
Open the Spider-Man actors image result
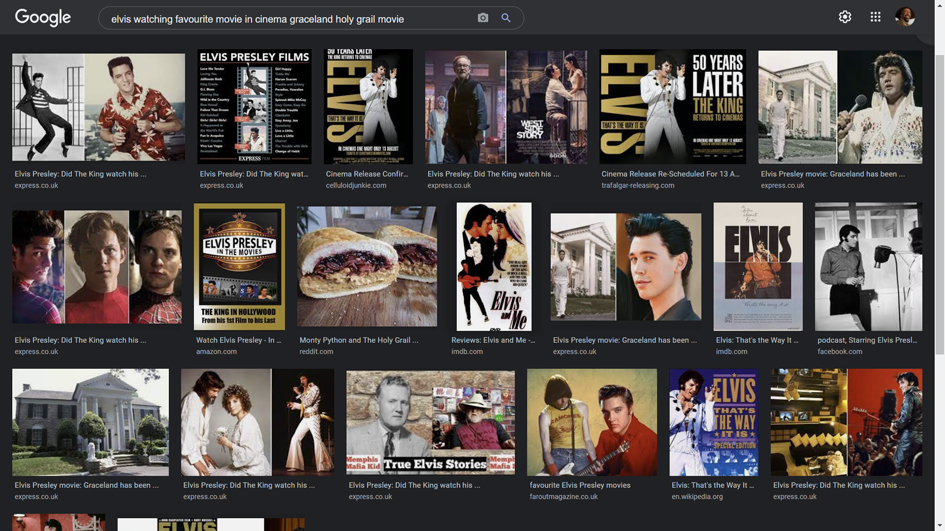pyautogui.click(x=97, y=266)
